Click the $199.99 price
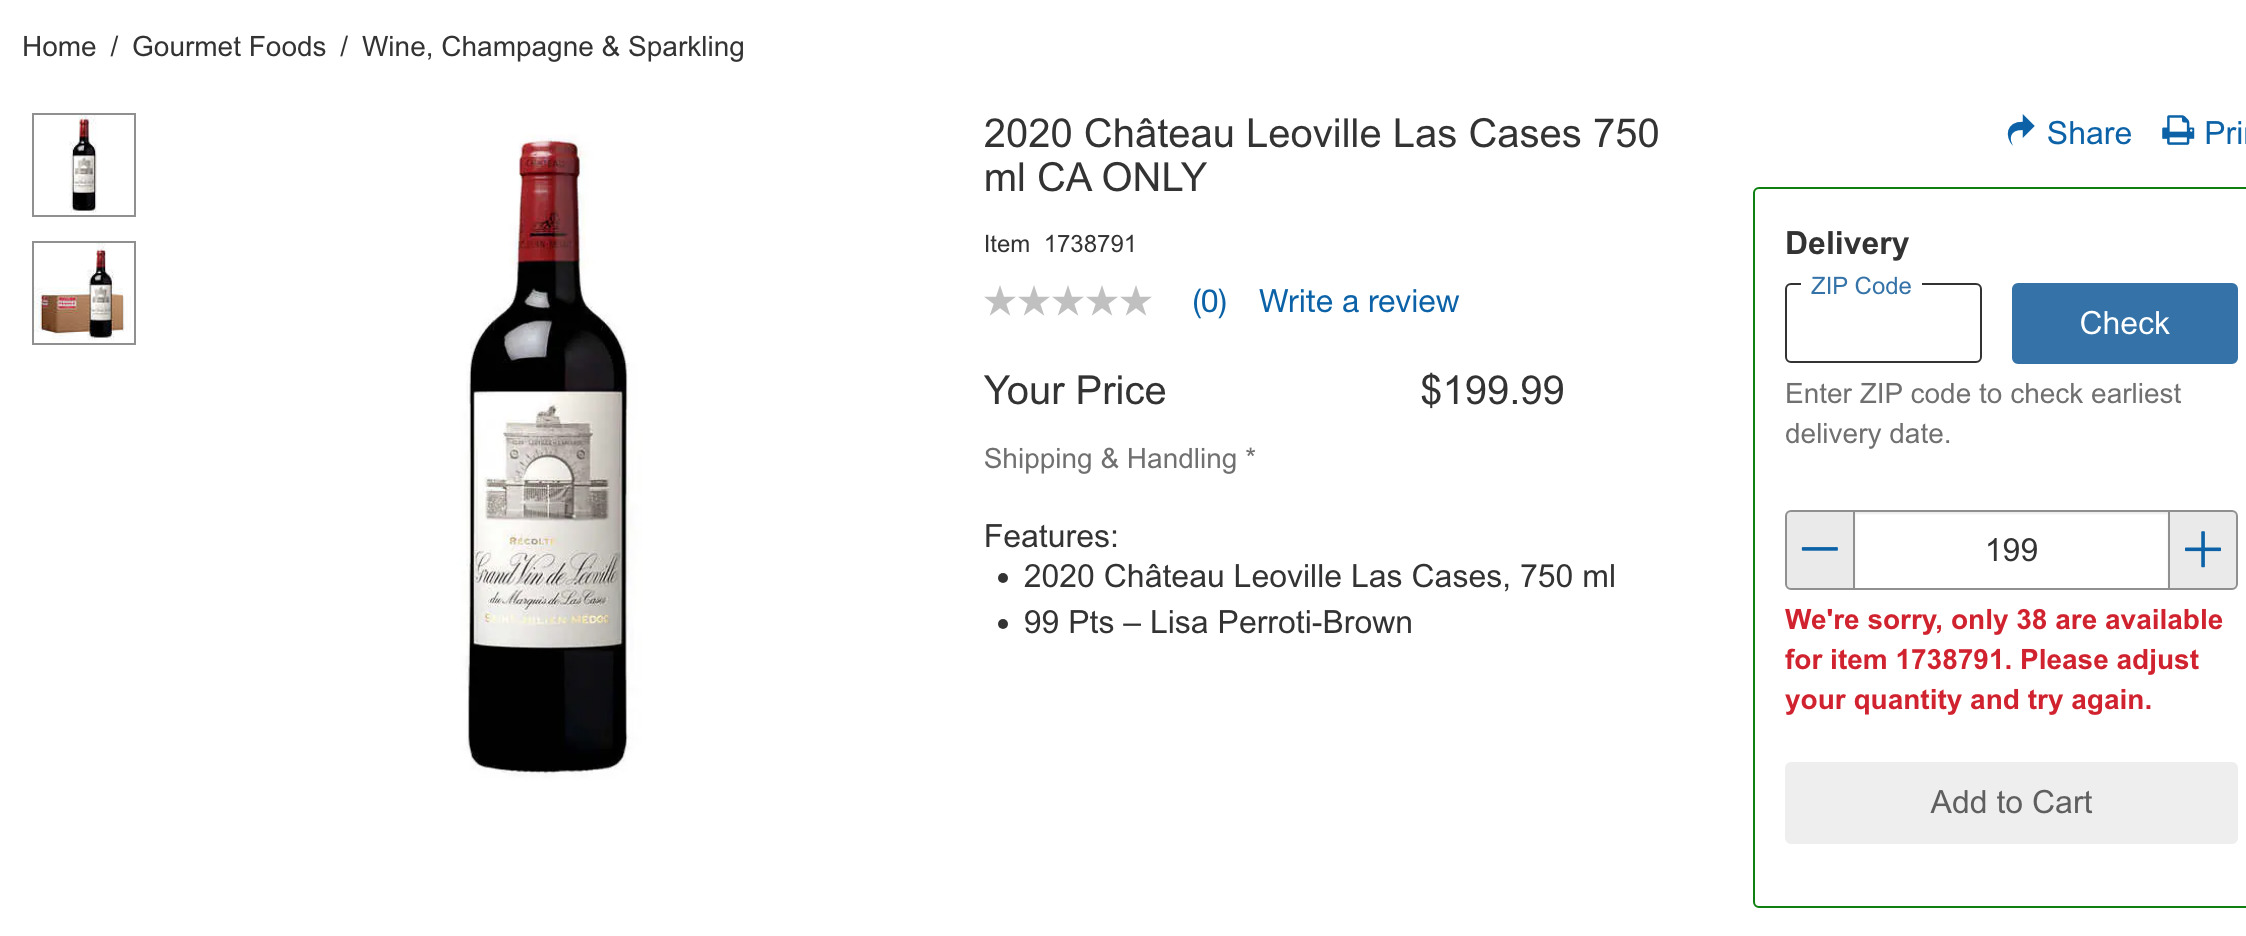2246x936 pixels. point(1491,390)
